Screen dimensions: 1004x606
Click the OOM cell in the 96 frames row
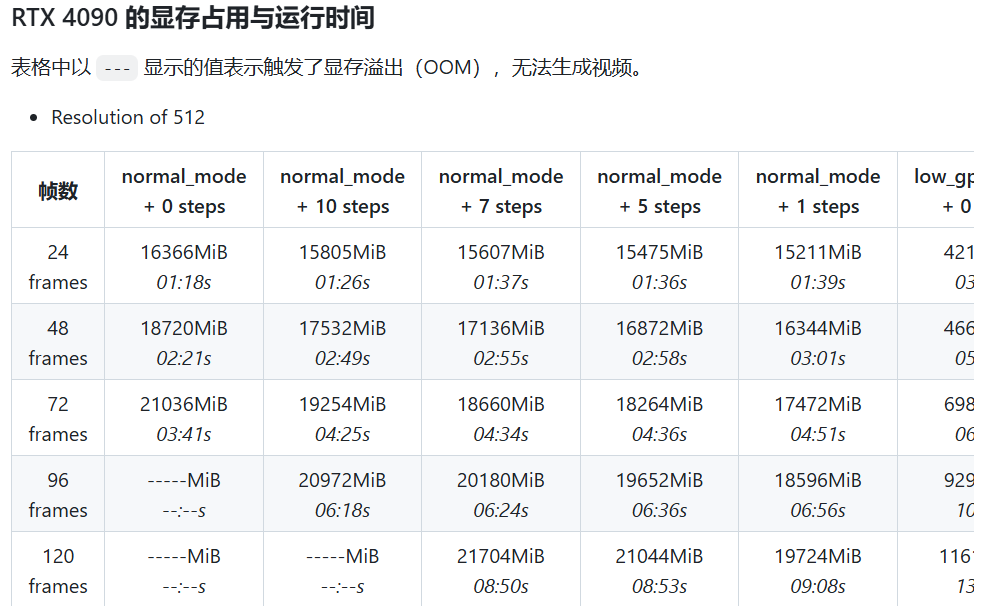184,495
